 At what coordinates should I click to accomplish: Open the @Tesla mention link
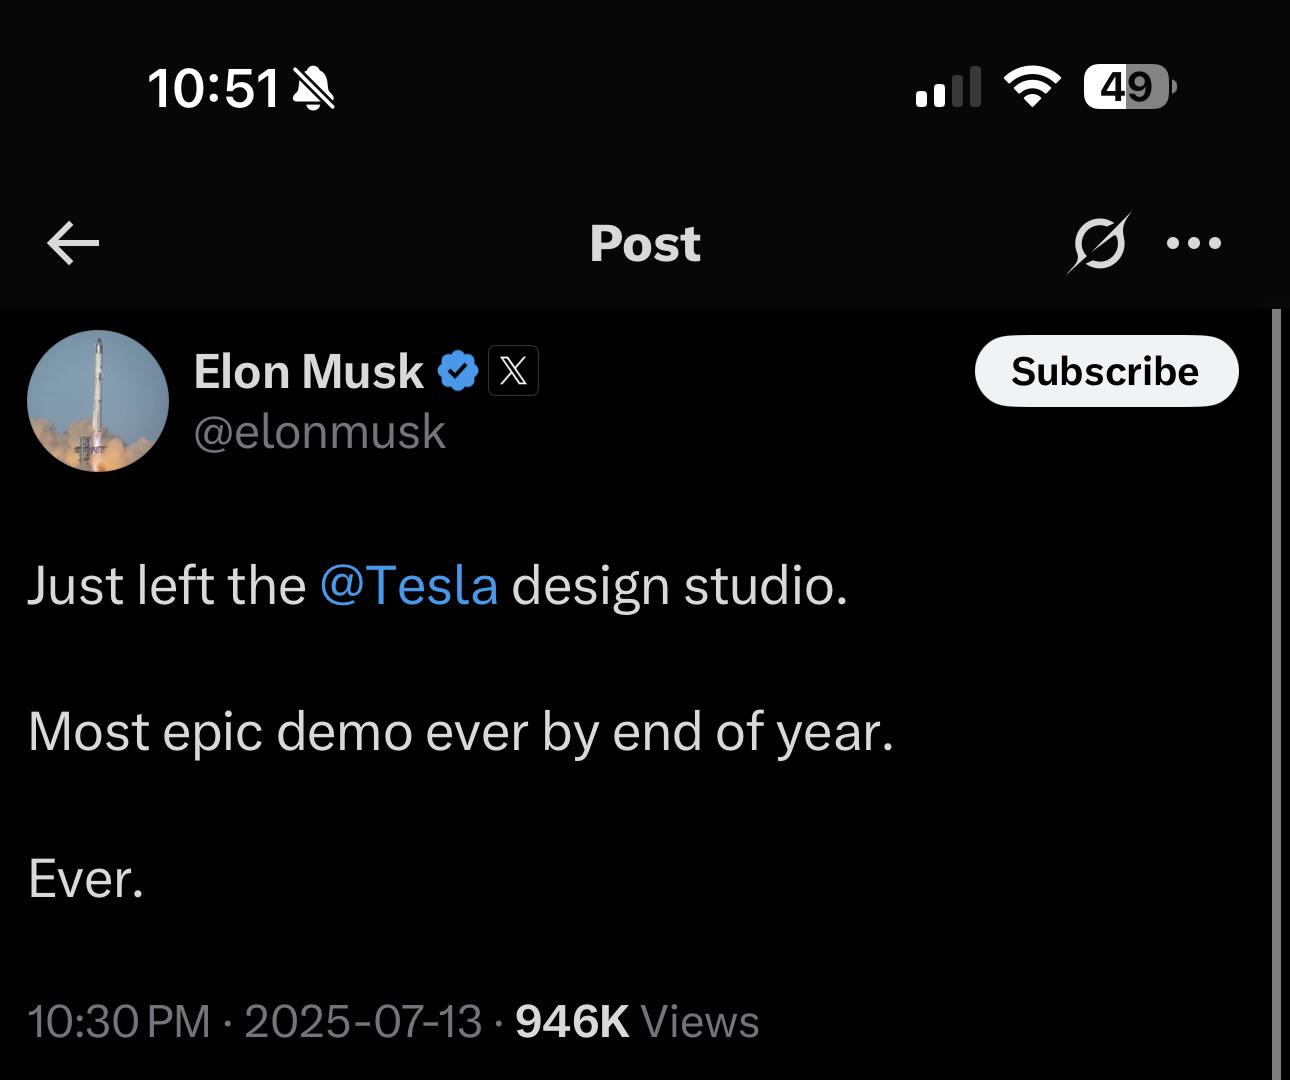click(409, 585)
